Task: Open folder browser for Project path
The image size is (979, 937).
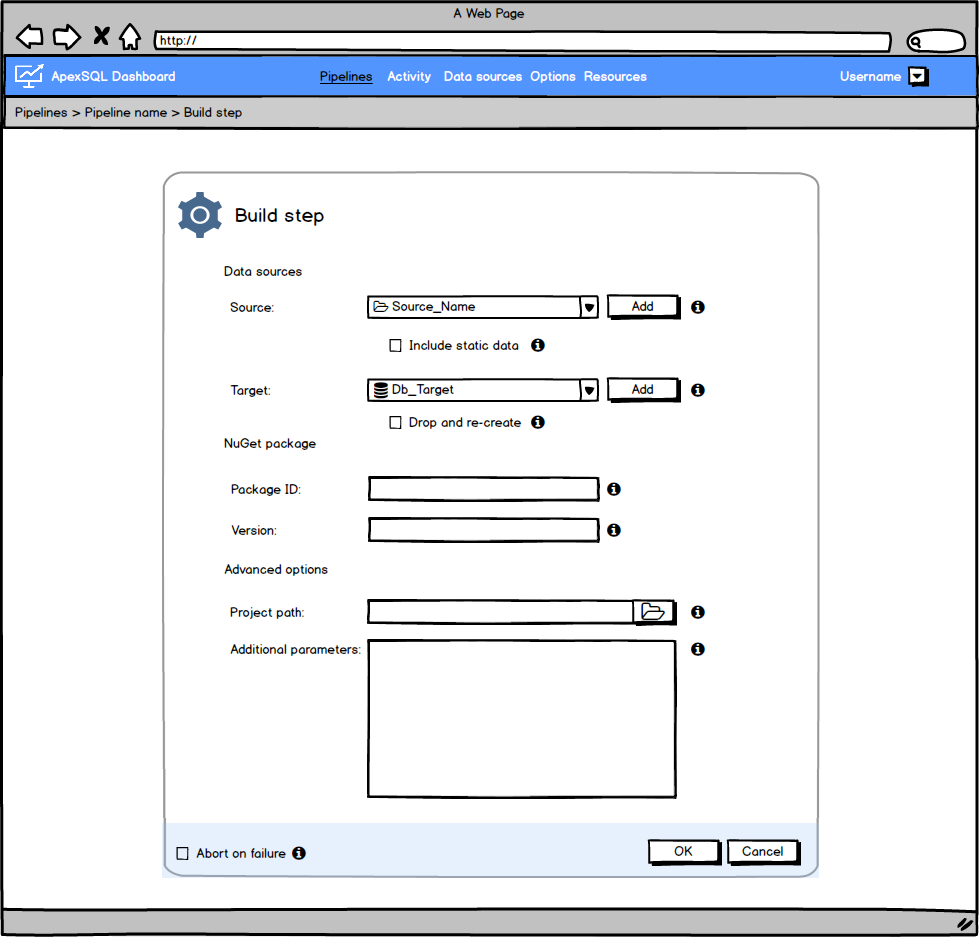Action: click(x=654, y=611)
